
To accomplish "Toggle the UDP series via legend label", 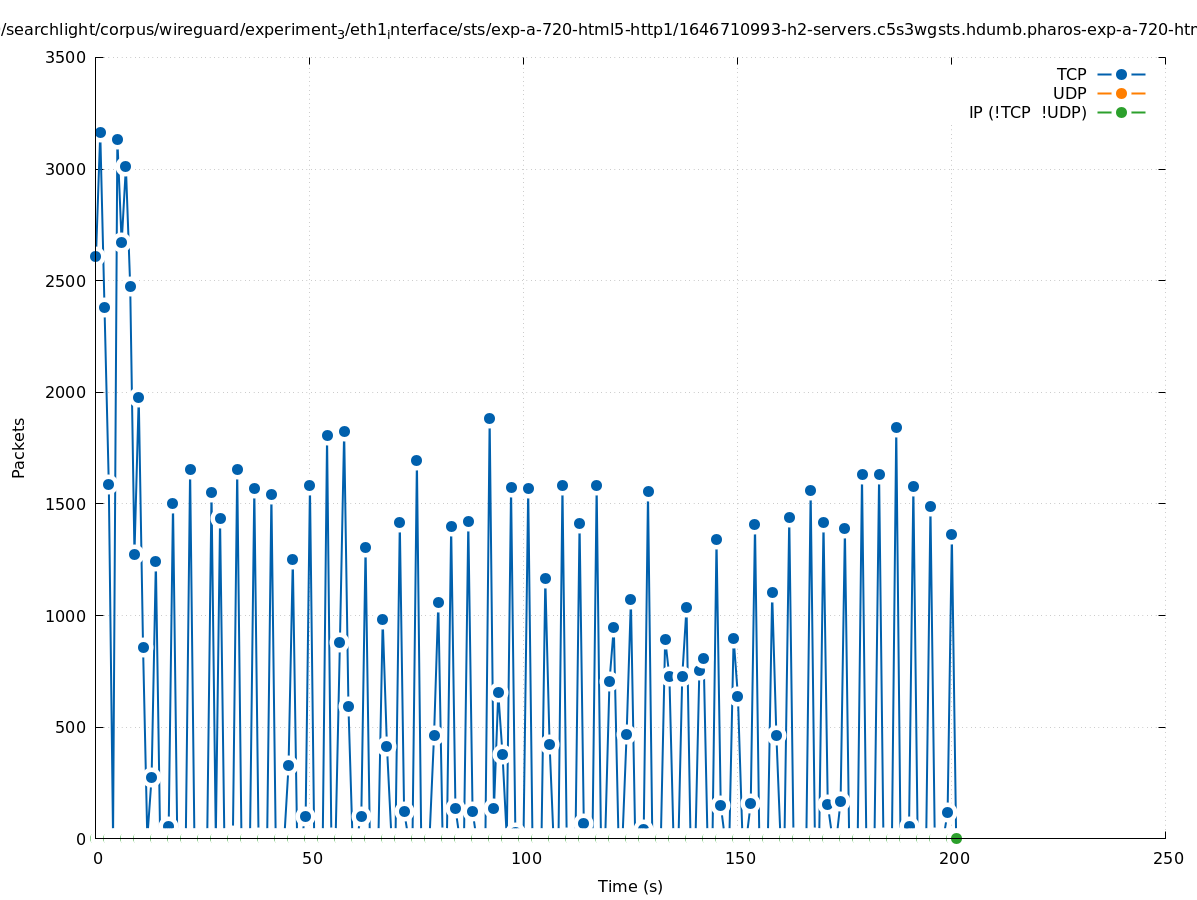I will (1069, 93).
